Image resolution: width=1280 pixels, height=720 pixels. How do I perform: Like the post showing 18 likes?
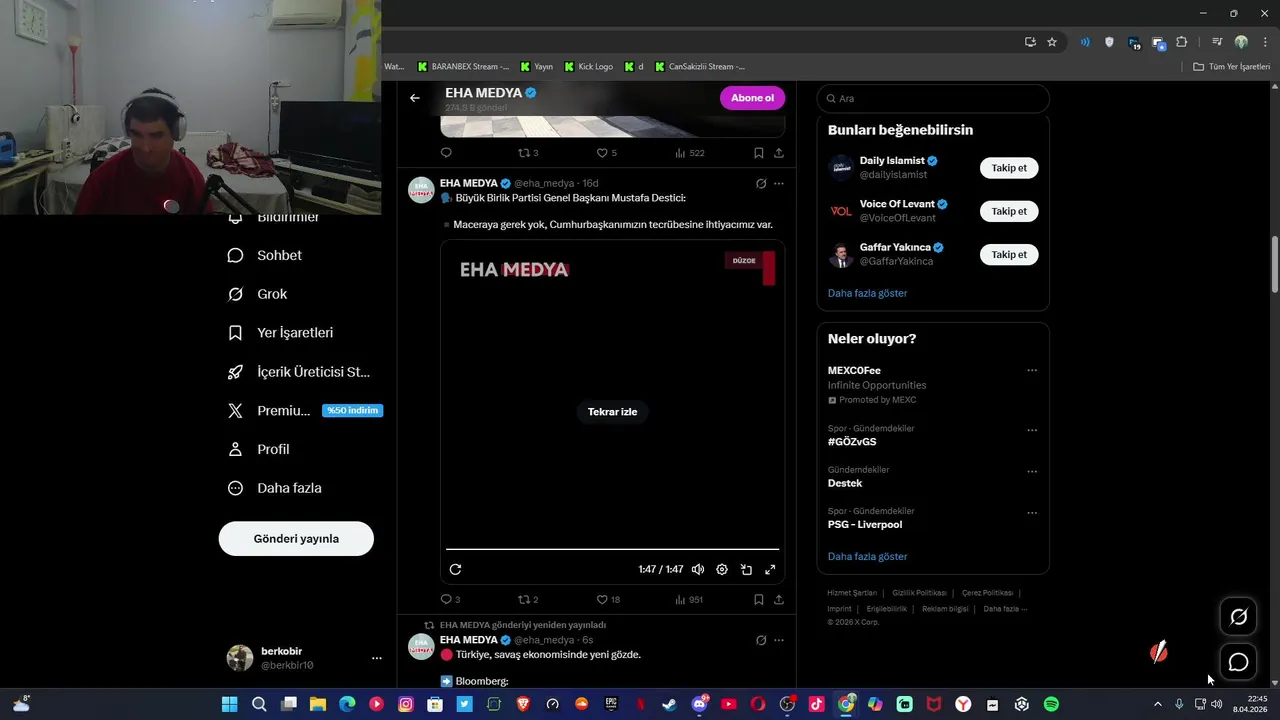pyautogui.click(x=608, y=599)
